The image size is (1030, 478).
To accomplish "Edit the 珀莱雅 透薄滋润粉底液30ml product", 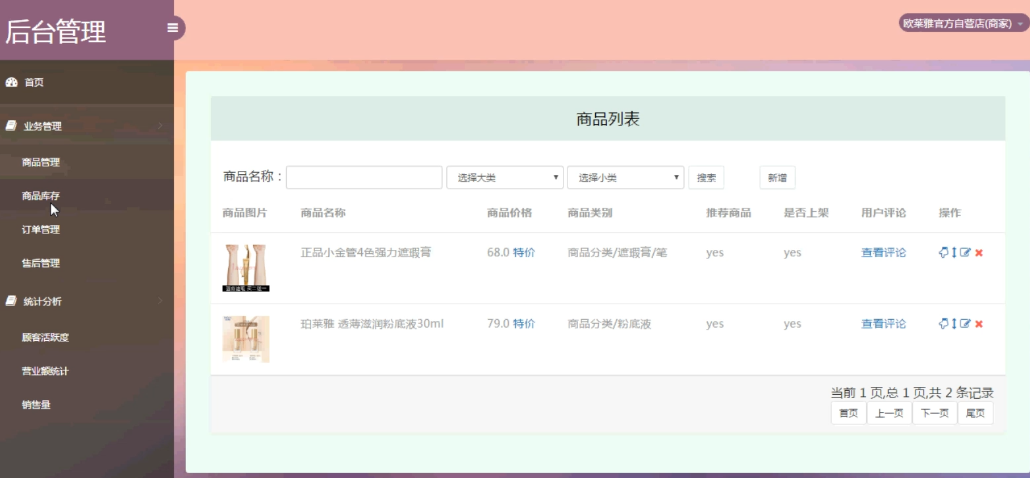I will pyautogui.click(x=965, y=323).
